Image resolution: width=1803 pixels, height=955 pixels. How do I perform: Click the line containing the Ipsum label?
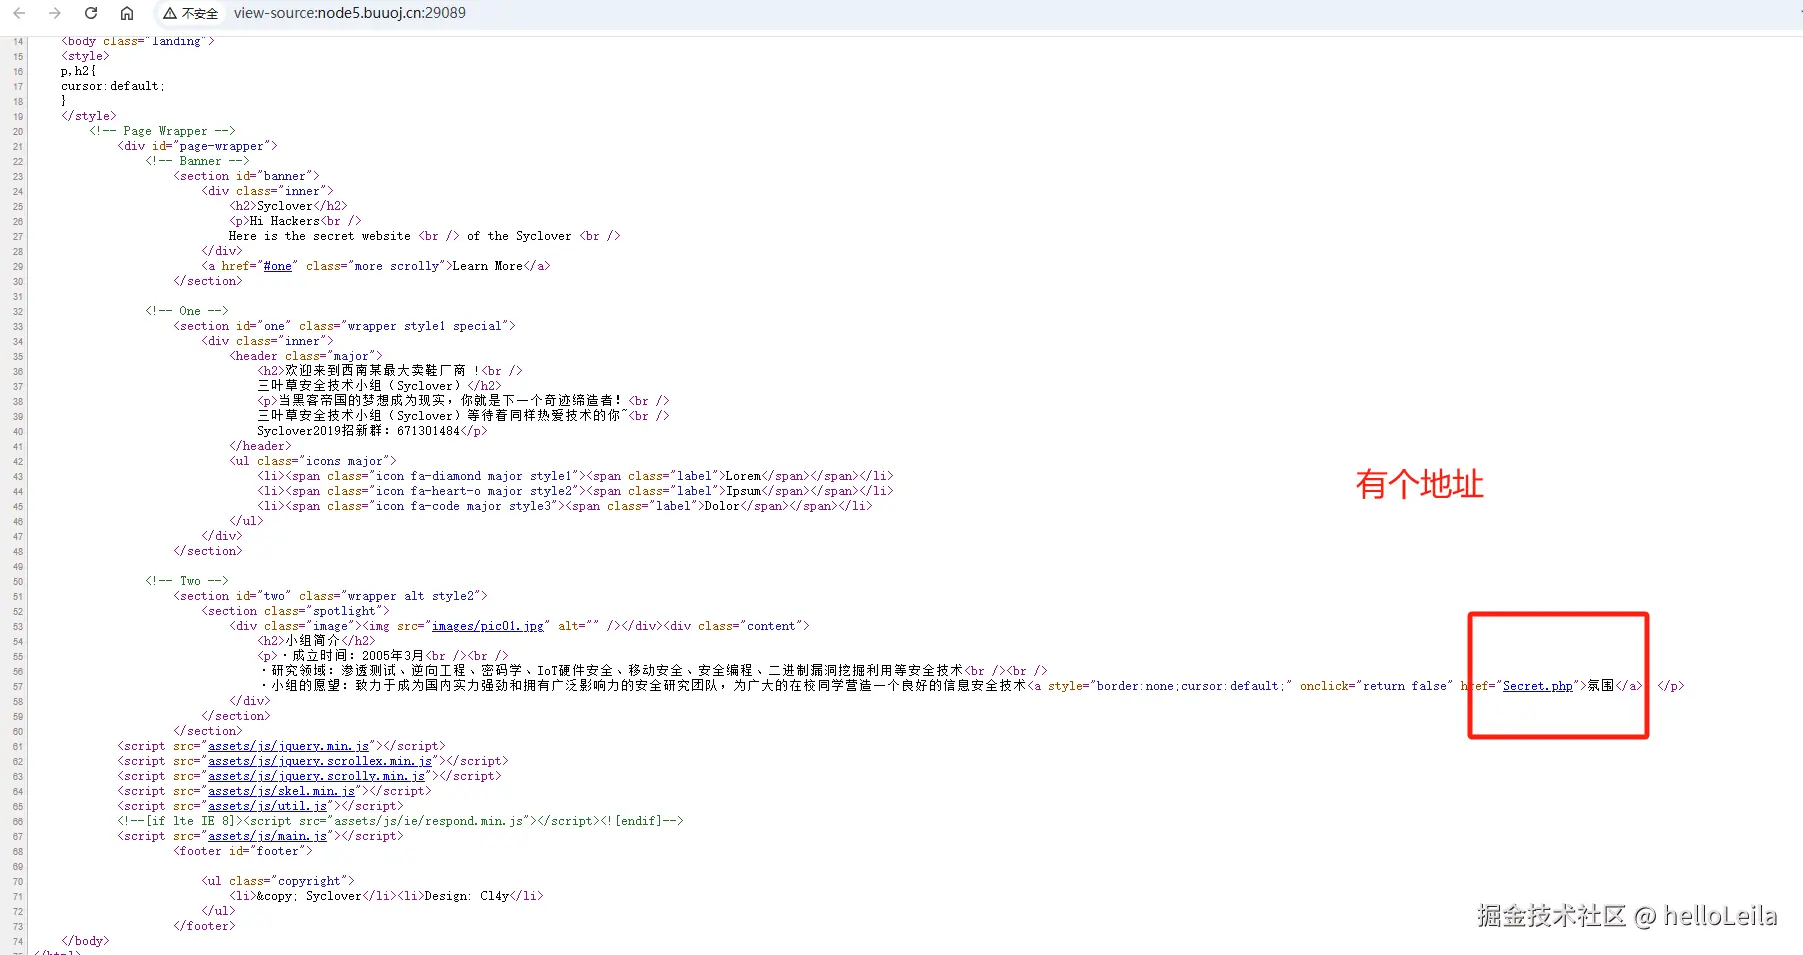coord(575,491)
